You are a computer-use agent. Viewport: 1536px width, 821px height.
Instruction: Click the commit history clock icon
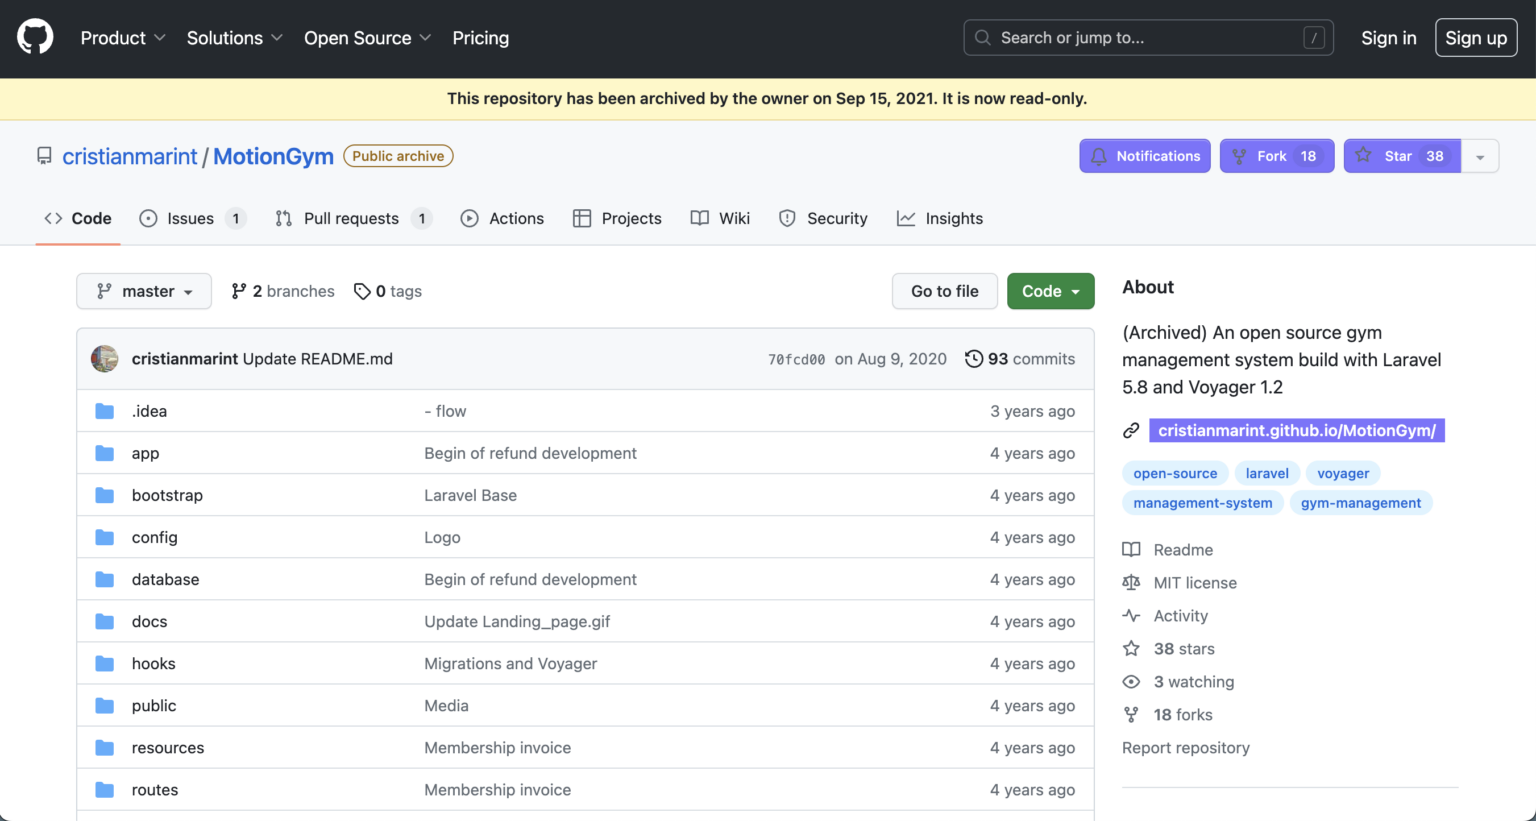coord(975,359)
